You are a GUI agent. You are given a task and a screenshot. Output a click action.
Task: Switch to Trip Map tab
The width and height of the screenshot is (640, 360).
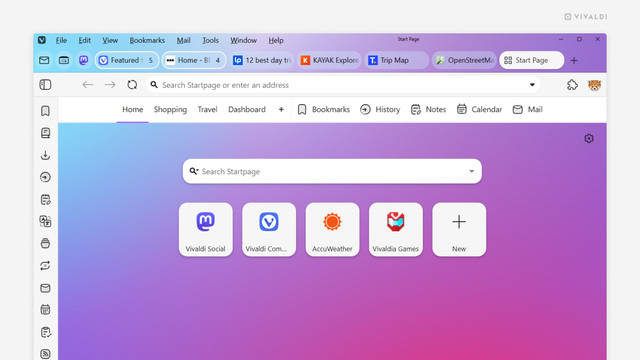coord(397,60)
